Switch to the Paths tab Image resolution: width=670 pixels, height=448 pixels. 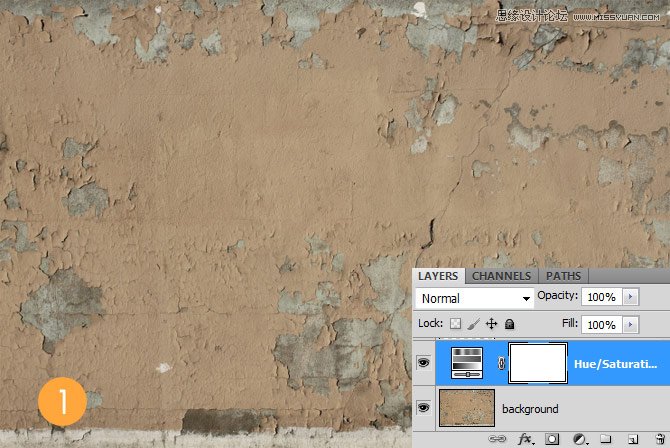click(x=563, y=276)
